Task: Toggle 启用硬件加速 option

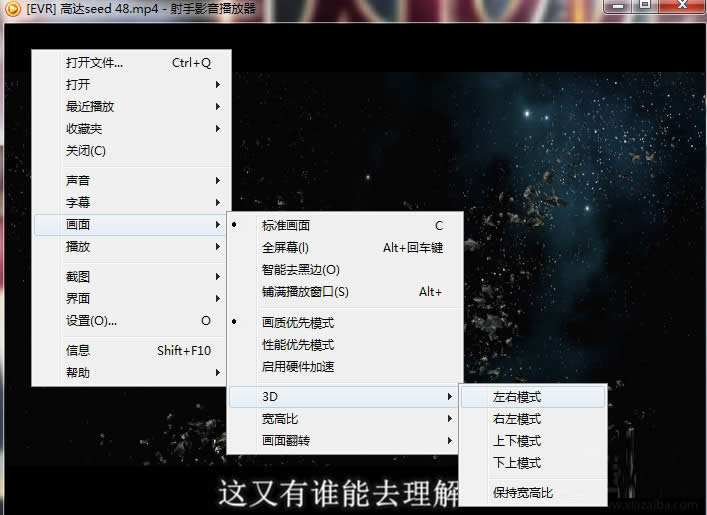Action: coord(297,367)
